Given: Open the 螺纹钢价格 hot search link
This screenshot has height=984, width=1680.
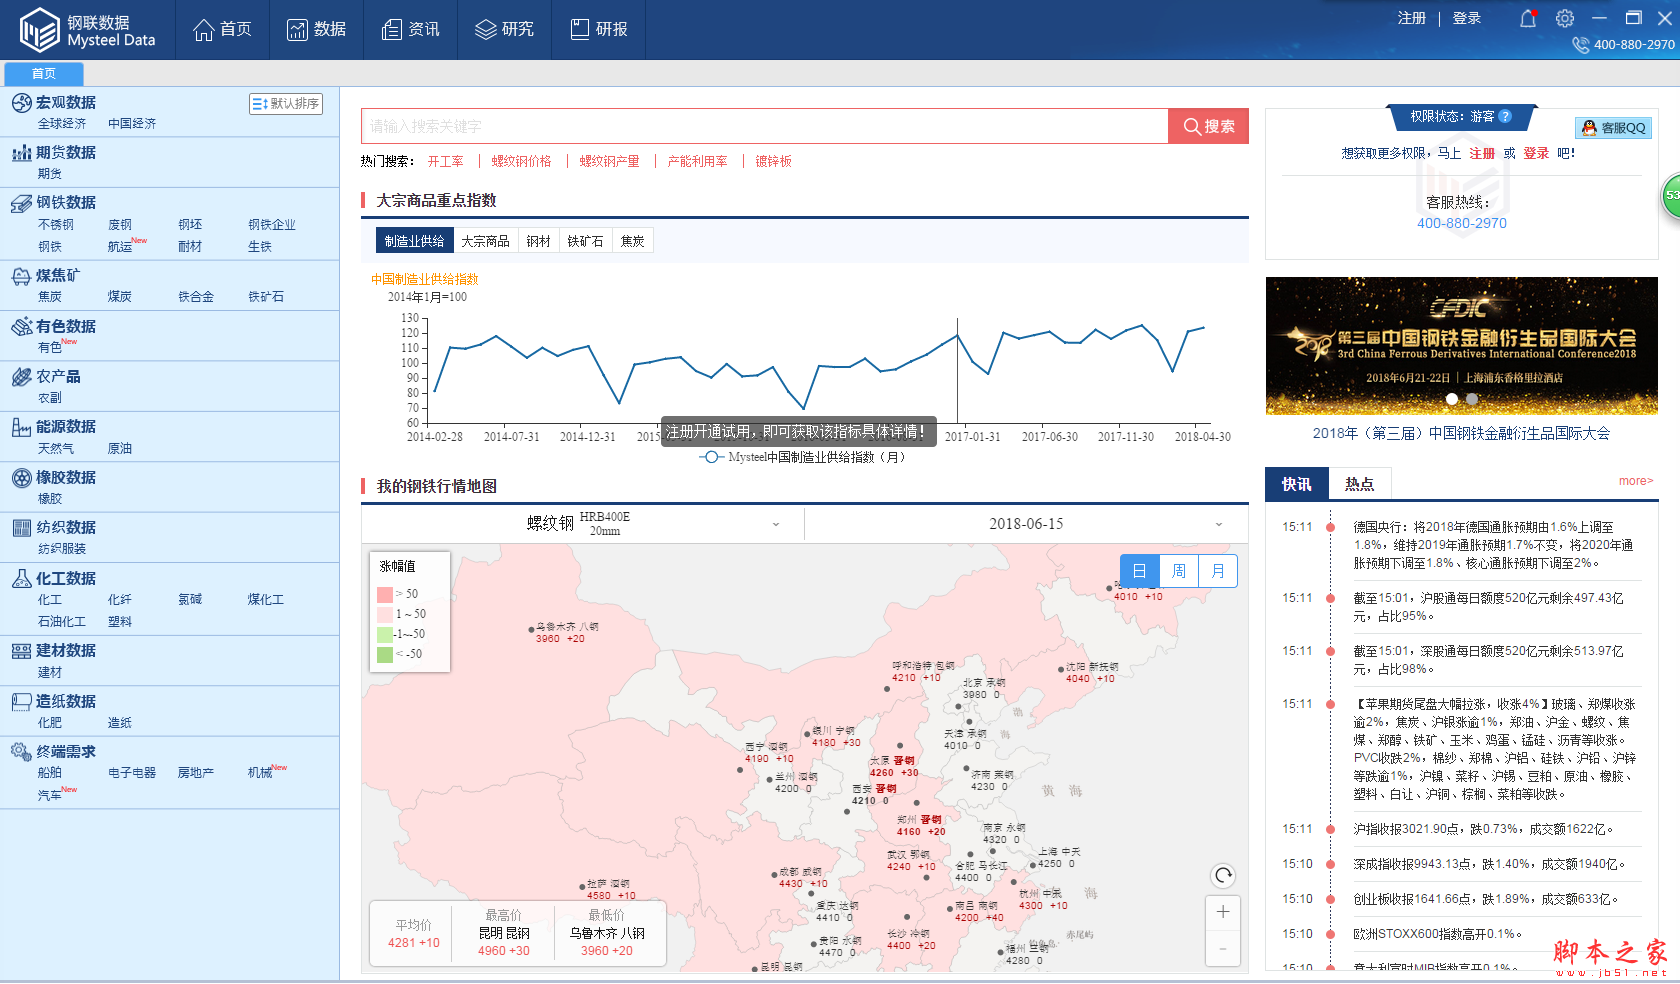Looking at the screenshot, I should pyautogui.click(x=521, y=161).
